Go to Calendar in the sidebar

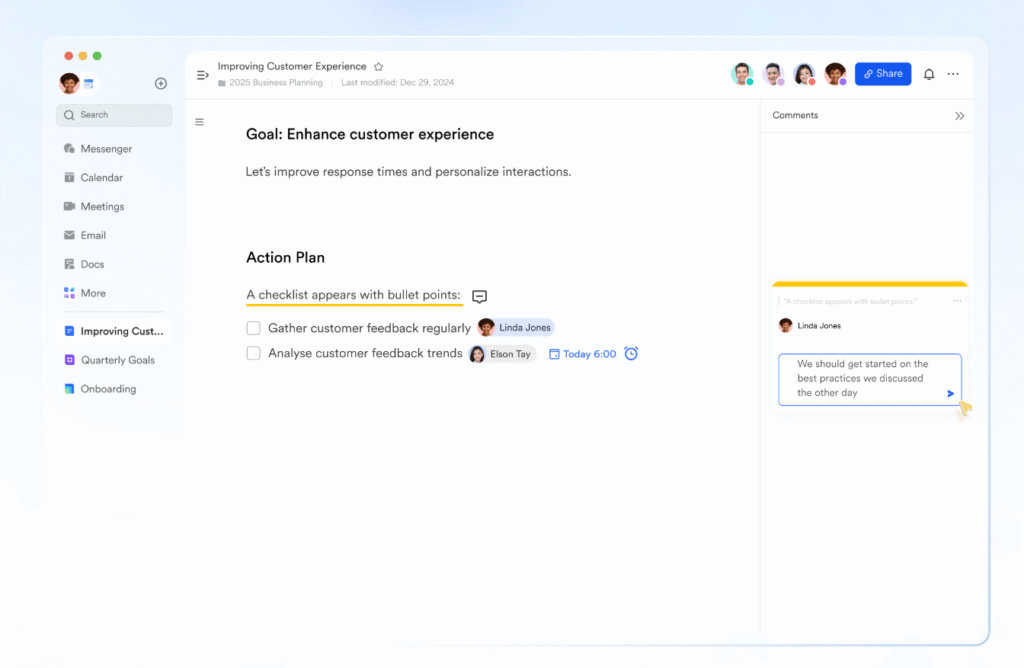(101, 178)
